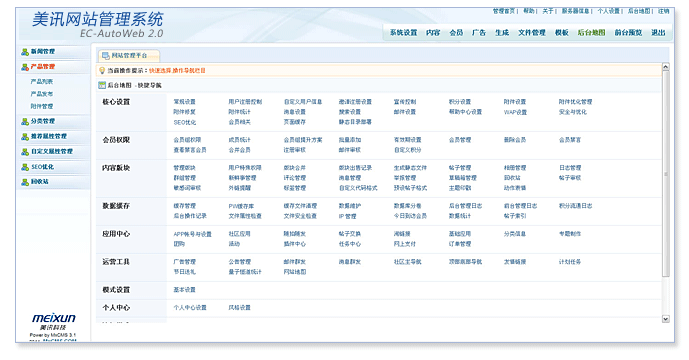The width and height of the screenshot is (689, 360).
Task: Open 计划任务 under 运营工具
Action: click(570, 262)
